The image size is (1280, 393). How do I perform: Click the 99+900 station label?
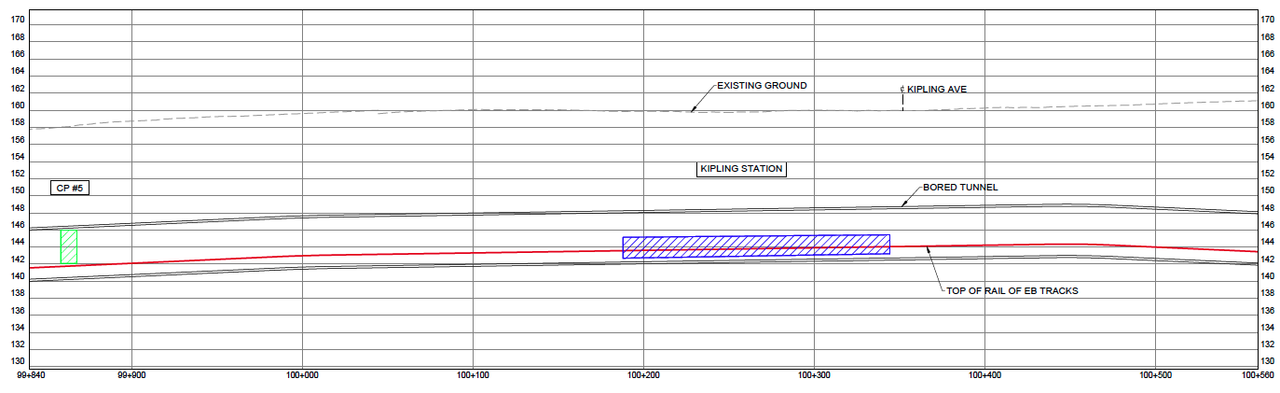tap(132, 376)
